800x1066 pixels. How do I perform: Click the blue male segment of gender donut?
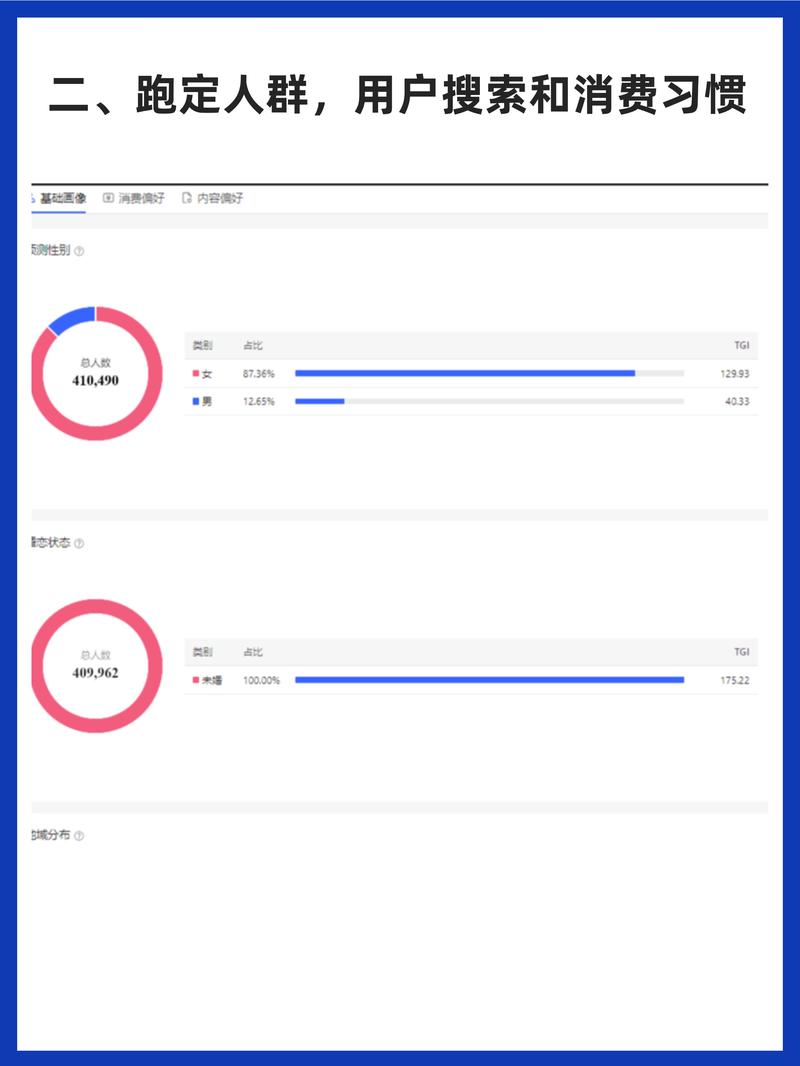click(x=70, y=320)
